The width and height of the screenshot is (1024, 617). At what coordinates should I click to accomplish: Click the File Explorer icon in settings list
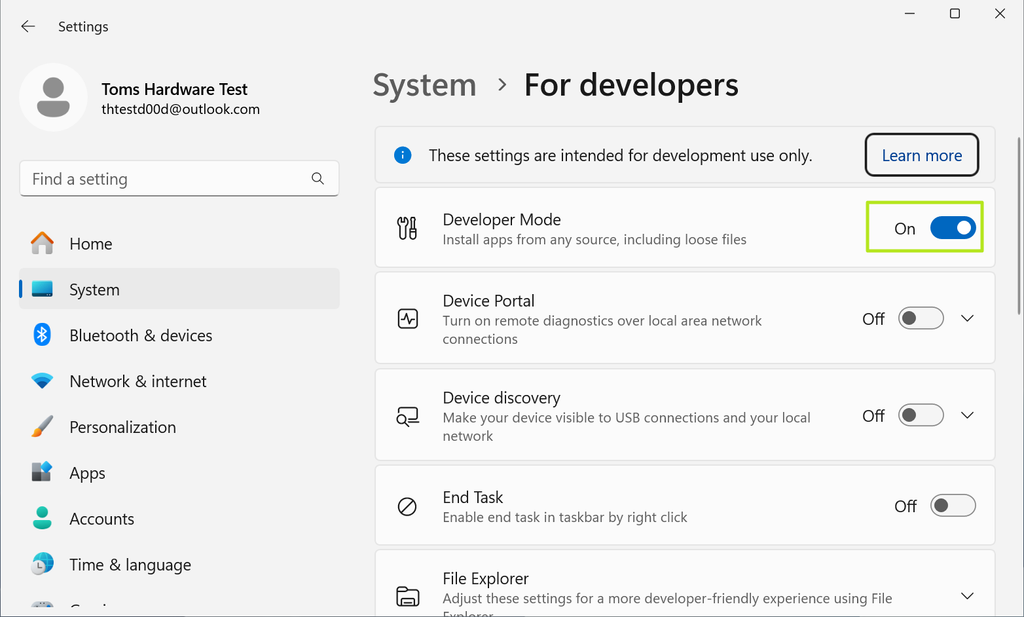pos(407,596)
